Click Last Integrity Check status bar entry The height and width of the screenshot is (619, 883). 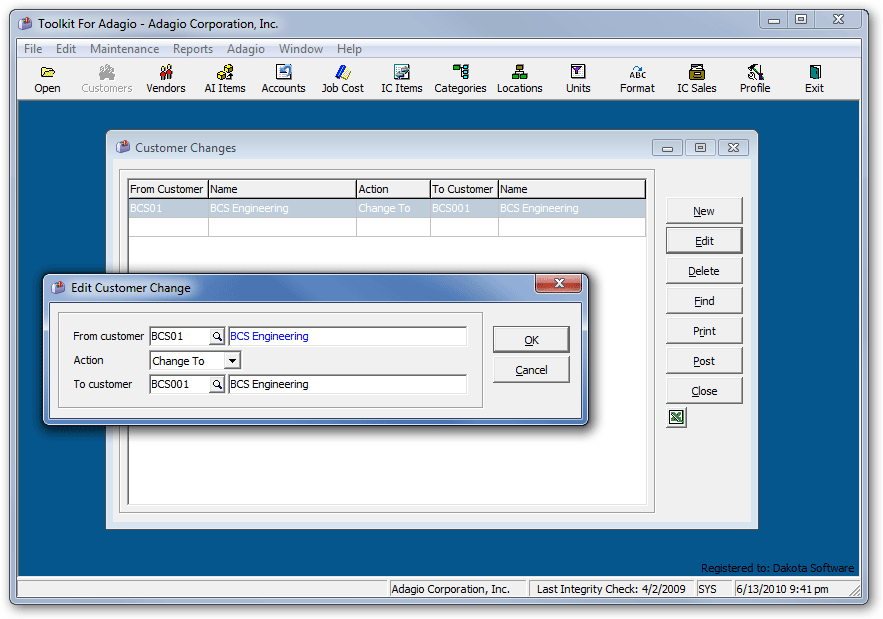[x=611, y=589]
